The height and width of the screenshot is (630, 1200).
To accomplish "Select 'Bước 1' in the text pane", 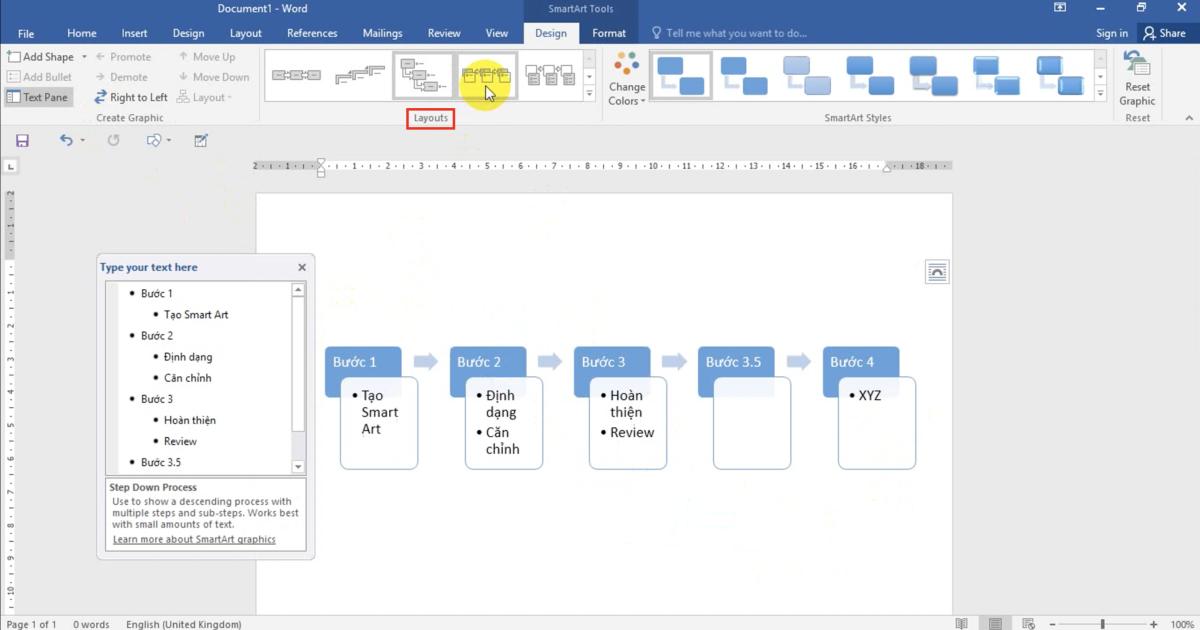I will (156, 293).
